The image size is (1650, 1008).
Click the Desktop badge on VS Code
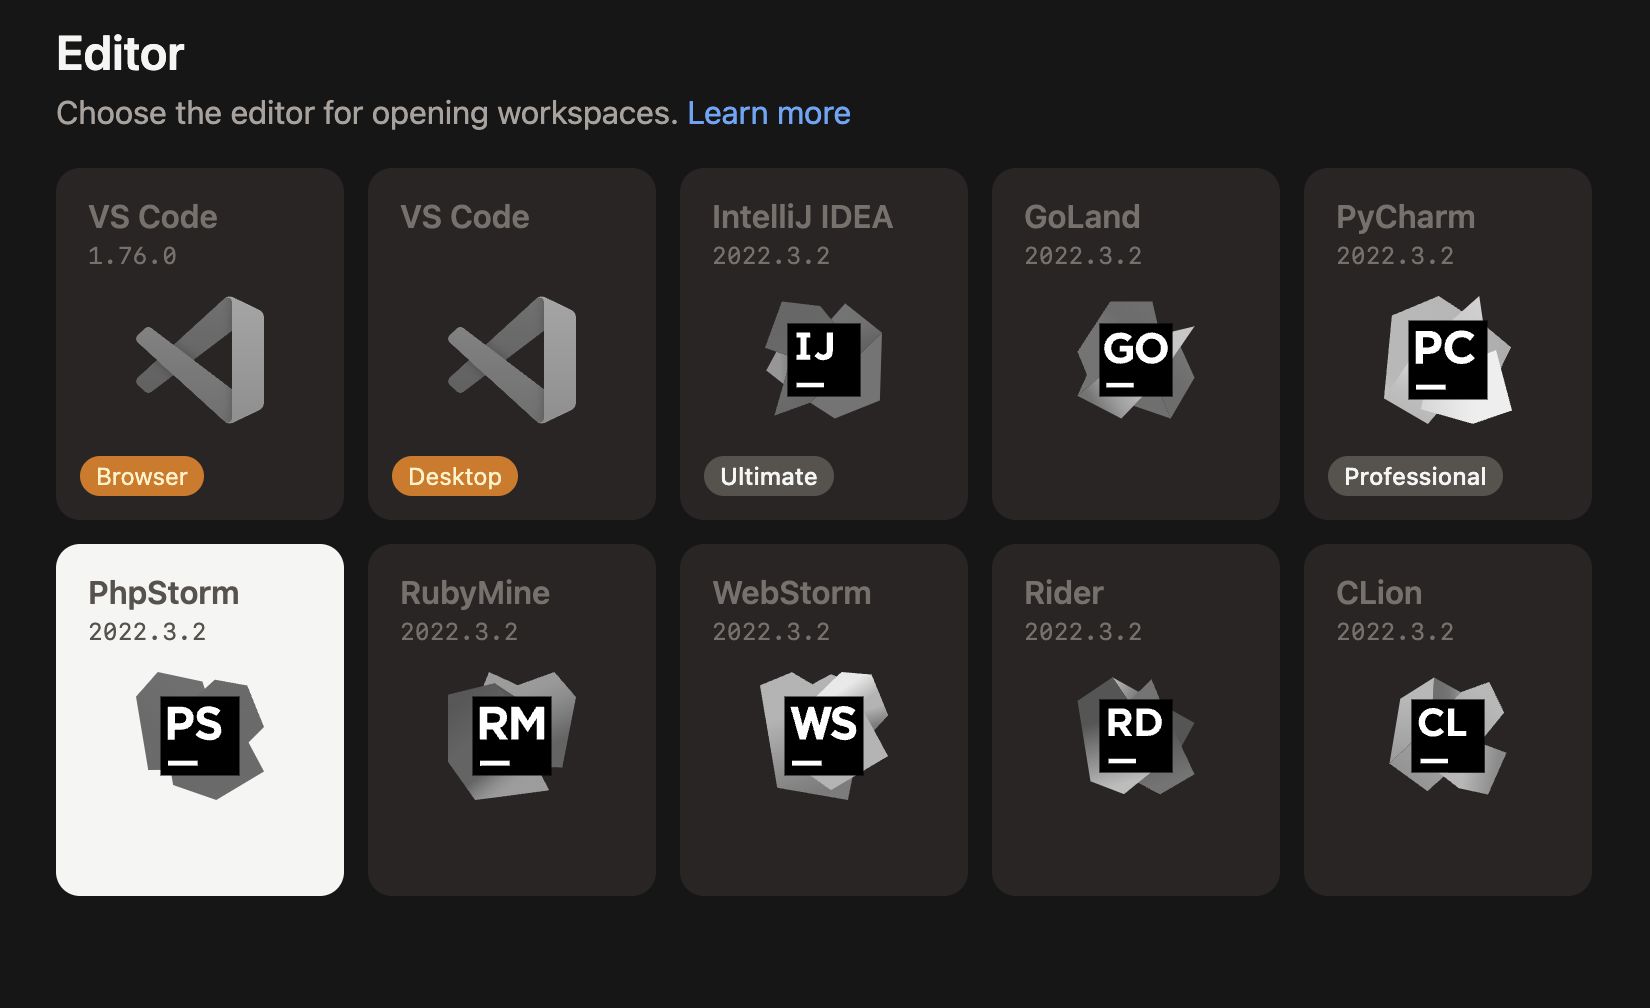455,476
